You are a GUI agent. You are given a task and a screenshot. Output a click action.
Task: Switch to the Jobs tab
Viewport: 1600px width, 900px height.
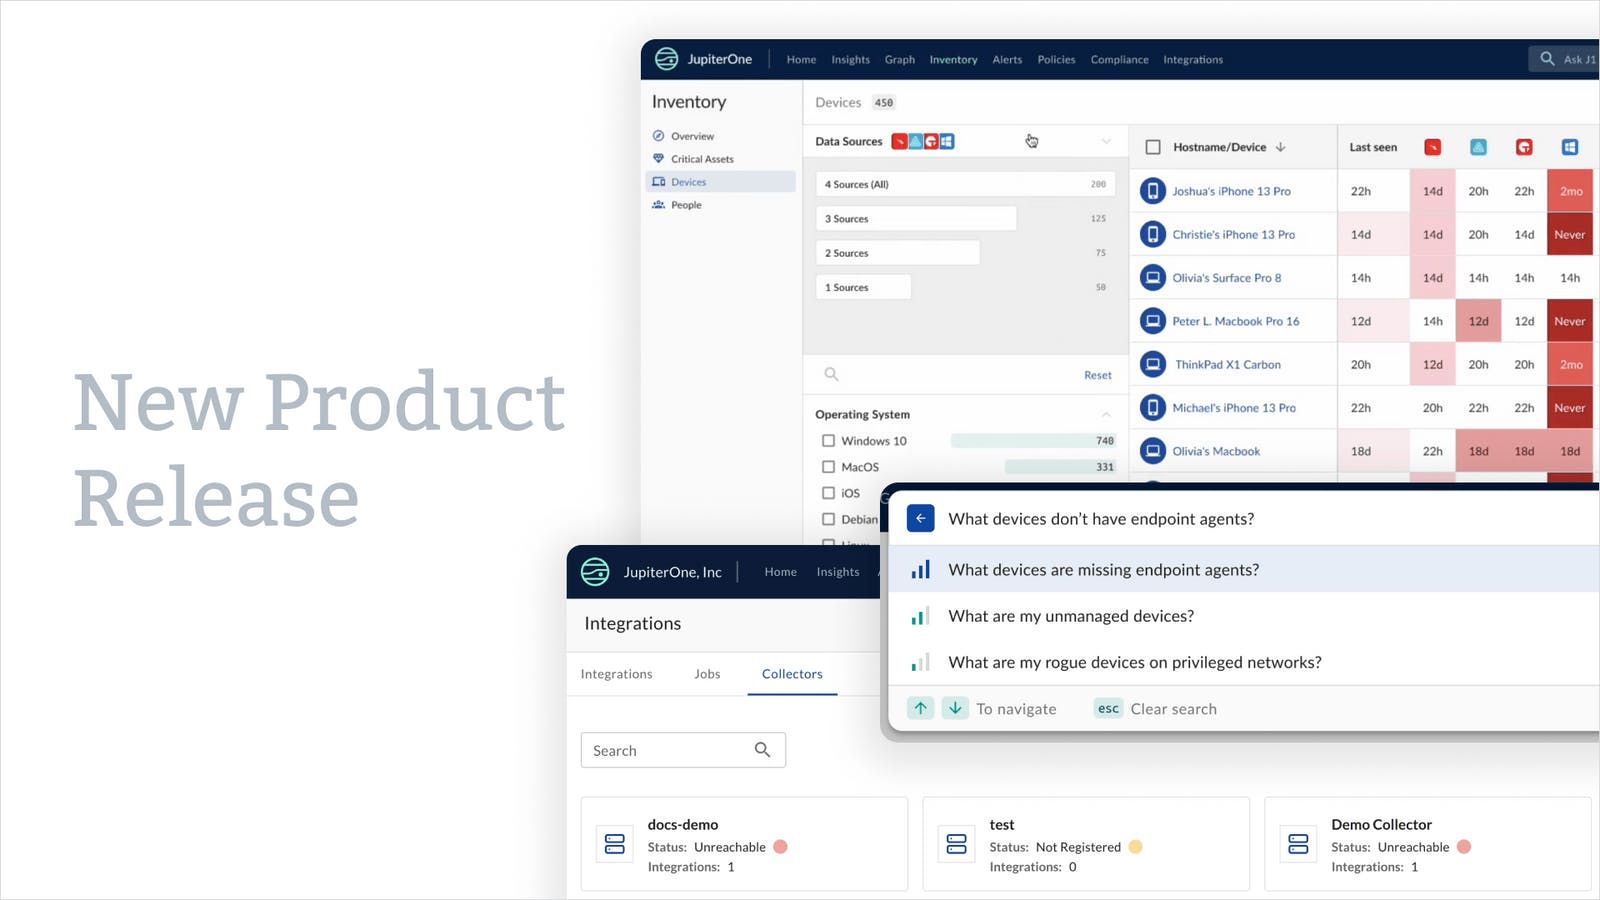click(707, 674)
